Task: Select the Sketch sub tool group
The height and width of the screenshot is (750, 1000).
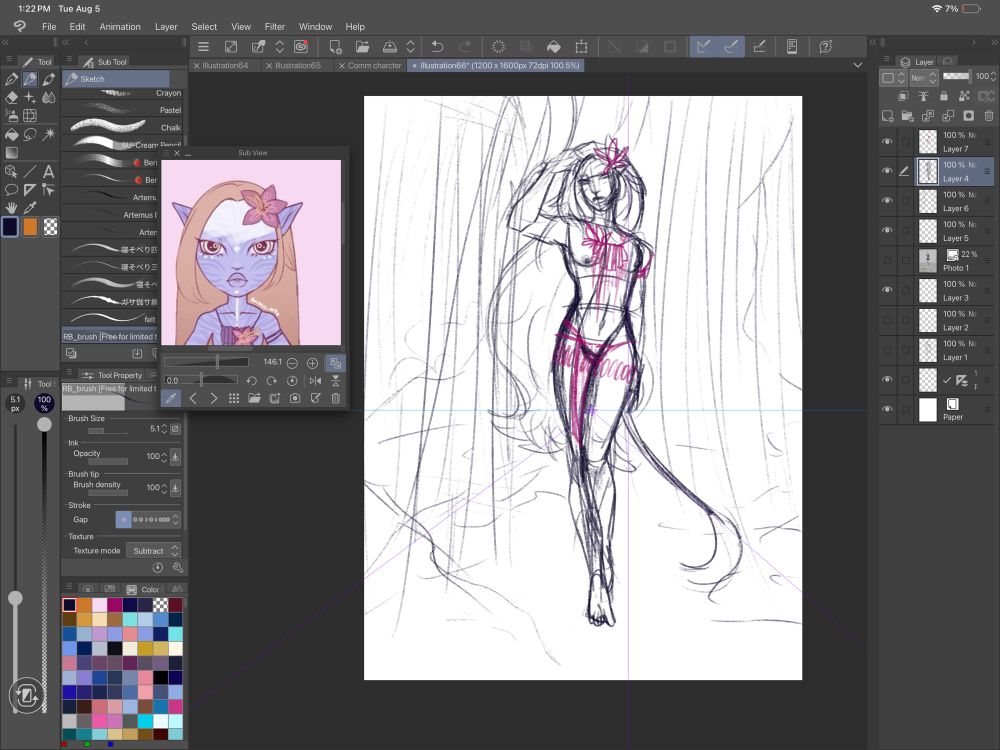Action: click(116, 79)
